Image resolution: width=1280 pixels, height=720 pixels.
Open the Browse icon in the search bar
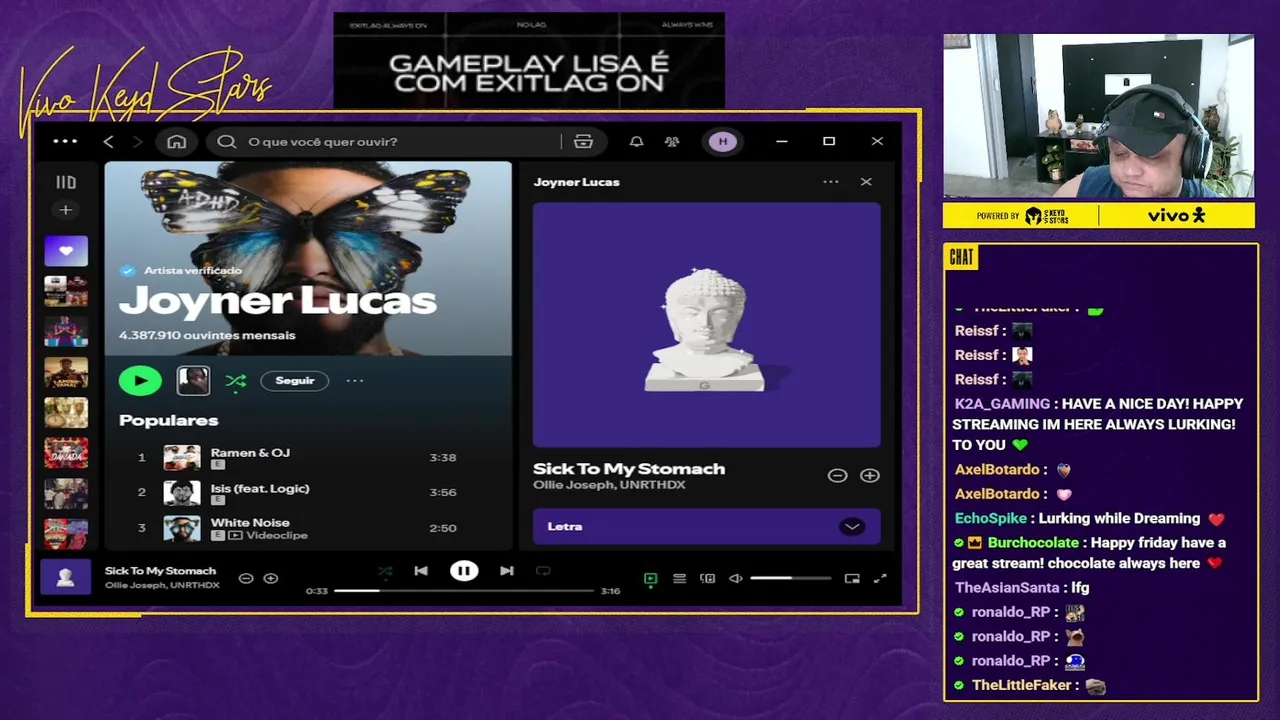pos(584,142)
